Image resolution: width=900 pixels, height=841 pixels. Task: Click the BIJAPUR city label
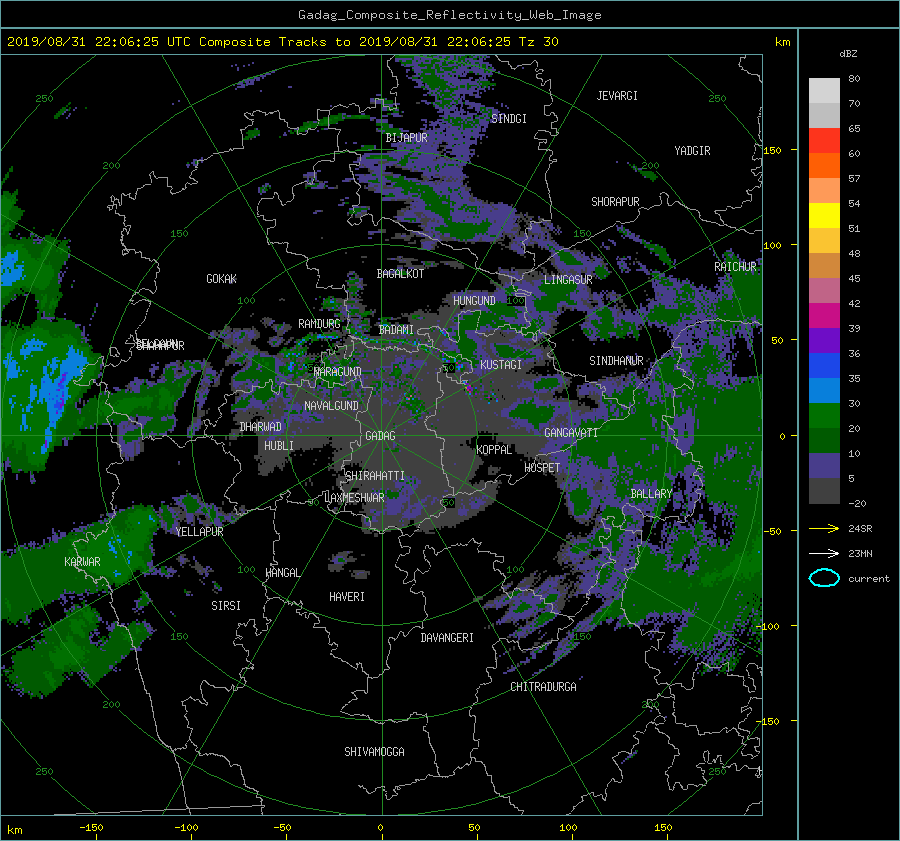pyautogui.click(x=406, y=138)
